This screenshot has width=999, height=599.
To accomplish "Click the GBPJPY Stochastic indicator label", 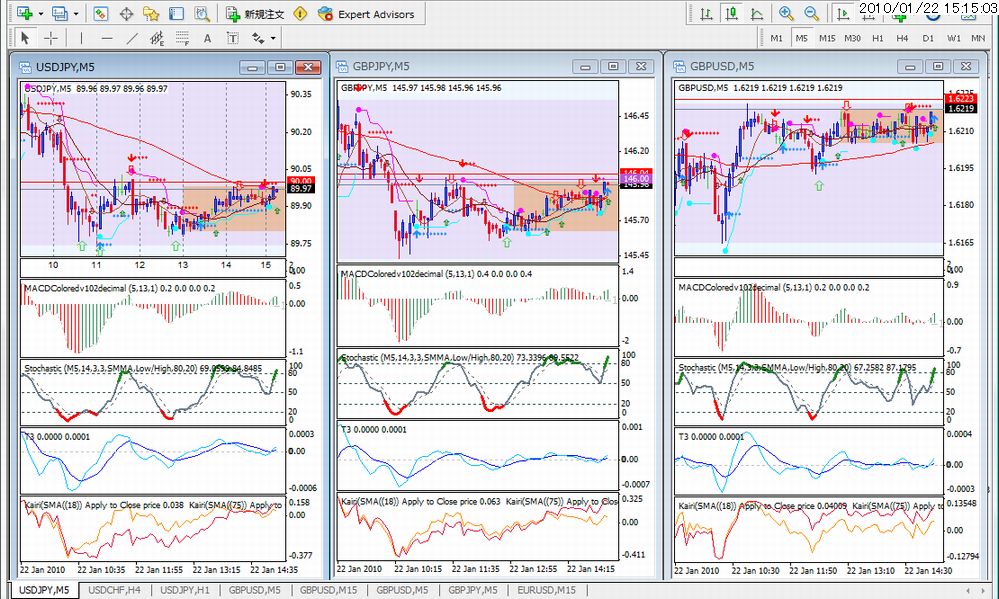I will tap(460, 358).
